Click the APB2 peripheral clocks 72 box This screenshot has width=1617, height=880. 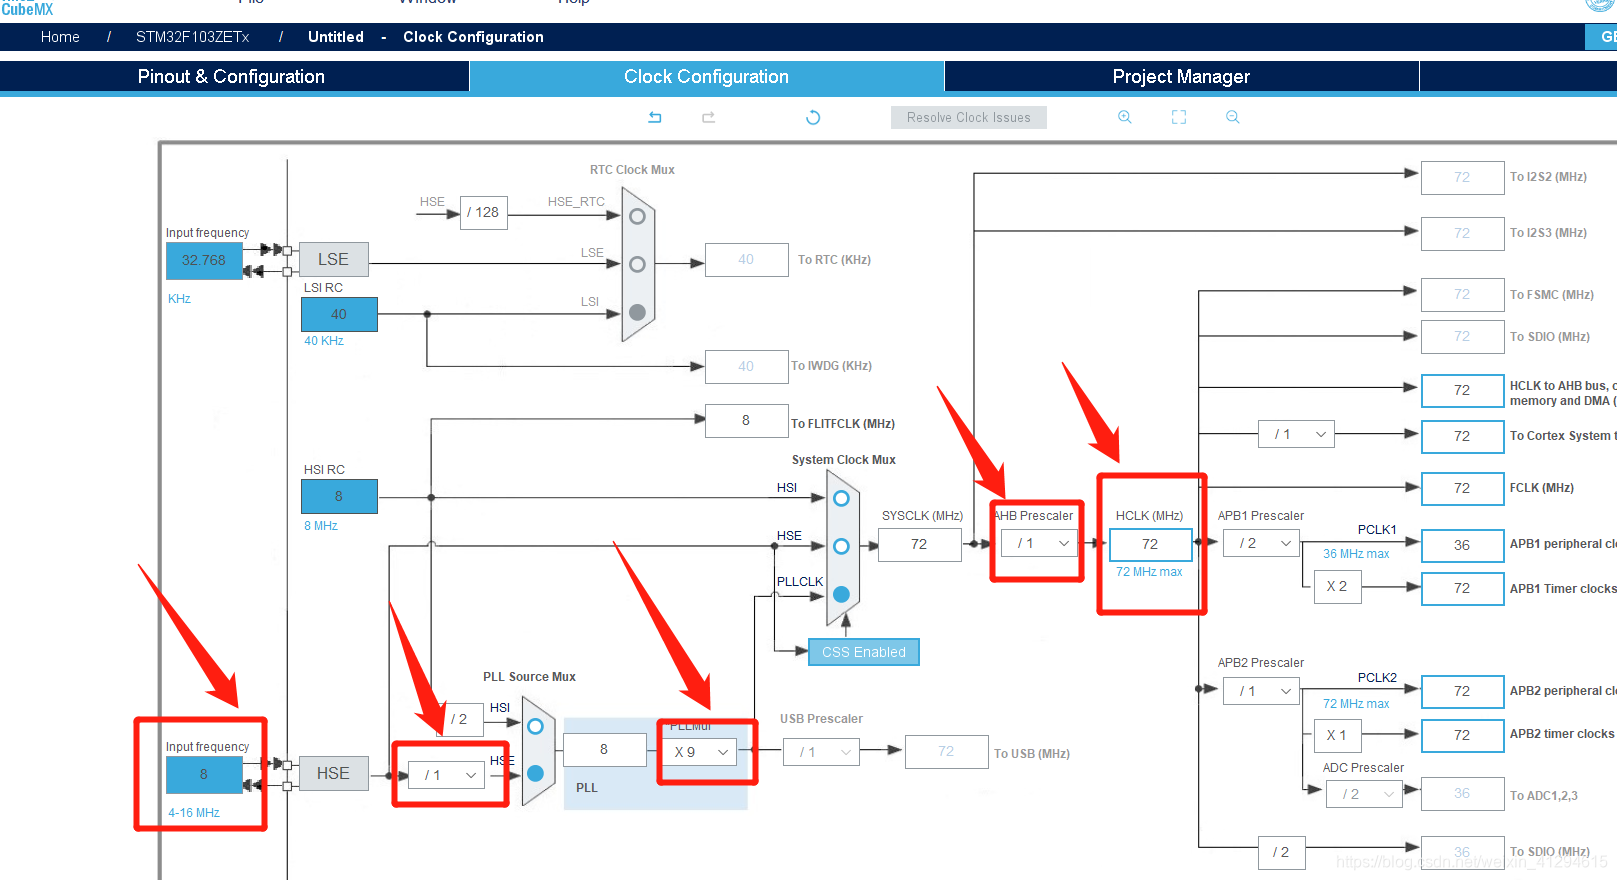(1462, 691)
